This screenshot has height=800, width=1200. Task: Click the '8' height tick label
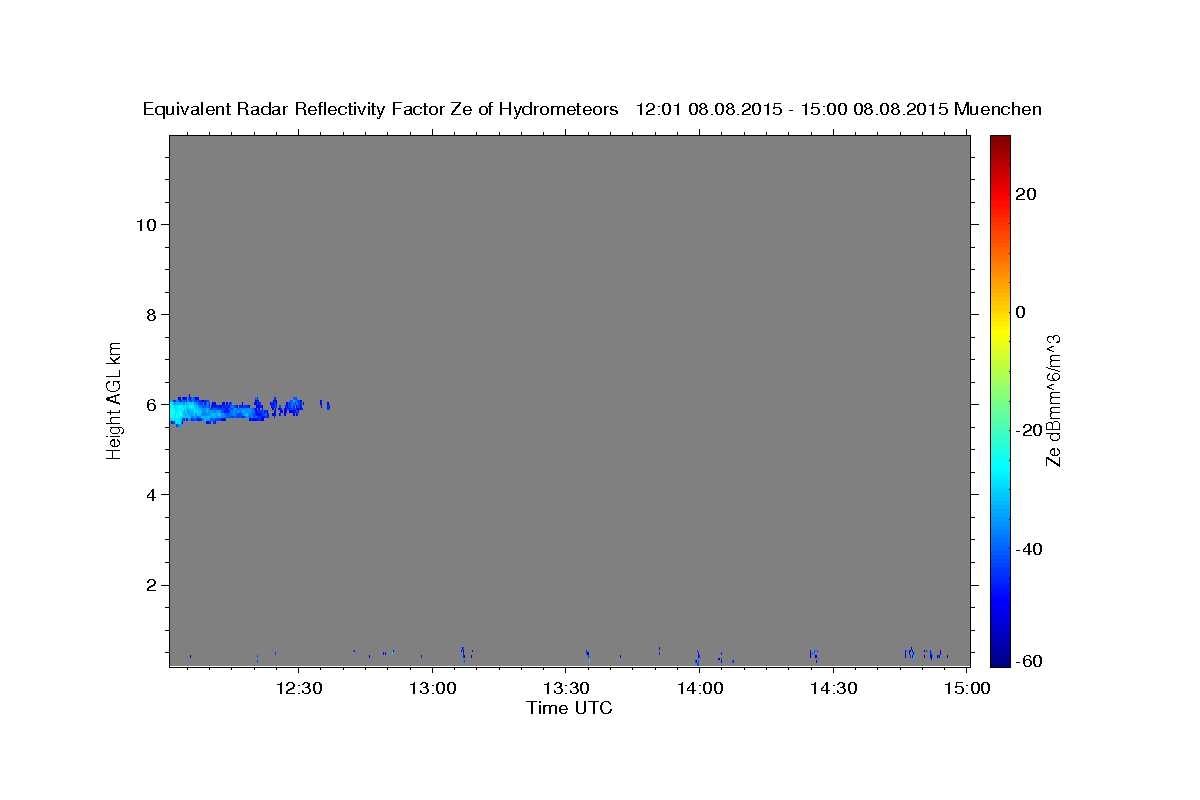tap(149, 314)
